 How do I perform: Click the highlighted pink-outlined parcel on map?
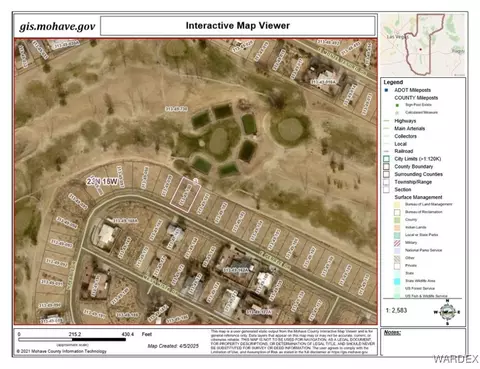(185, 195)
